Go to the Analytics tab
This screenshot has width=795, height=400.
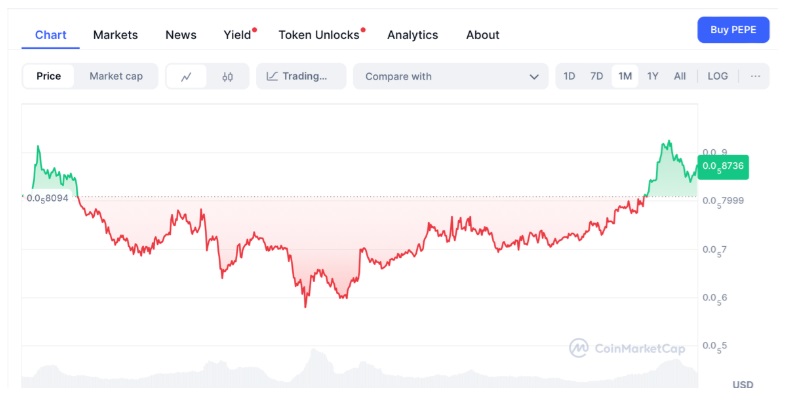(412, 34)
